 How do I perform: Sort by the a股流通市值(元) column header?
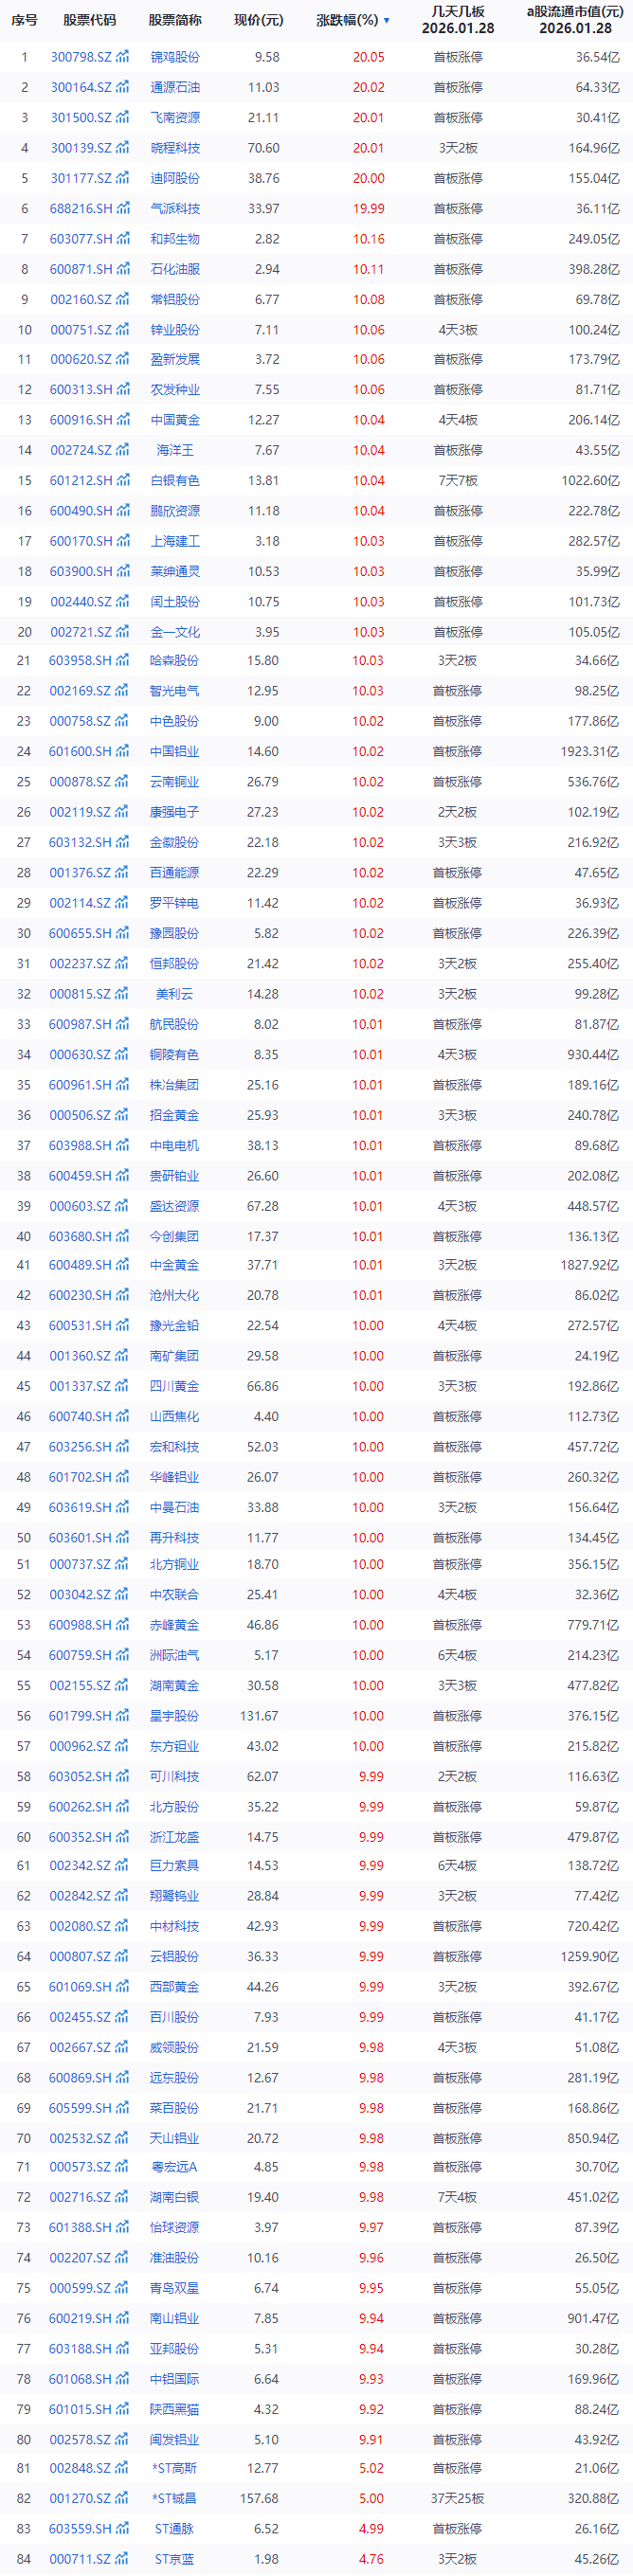coord(575,20)
